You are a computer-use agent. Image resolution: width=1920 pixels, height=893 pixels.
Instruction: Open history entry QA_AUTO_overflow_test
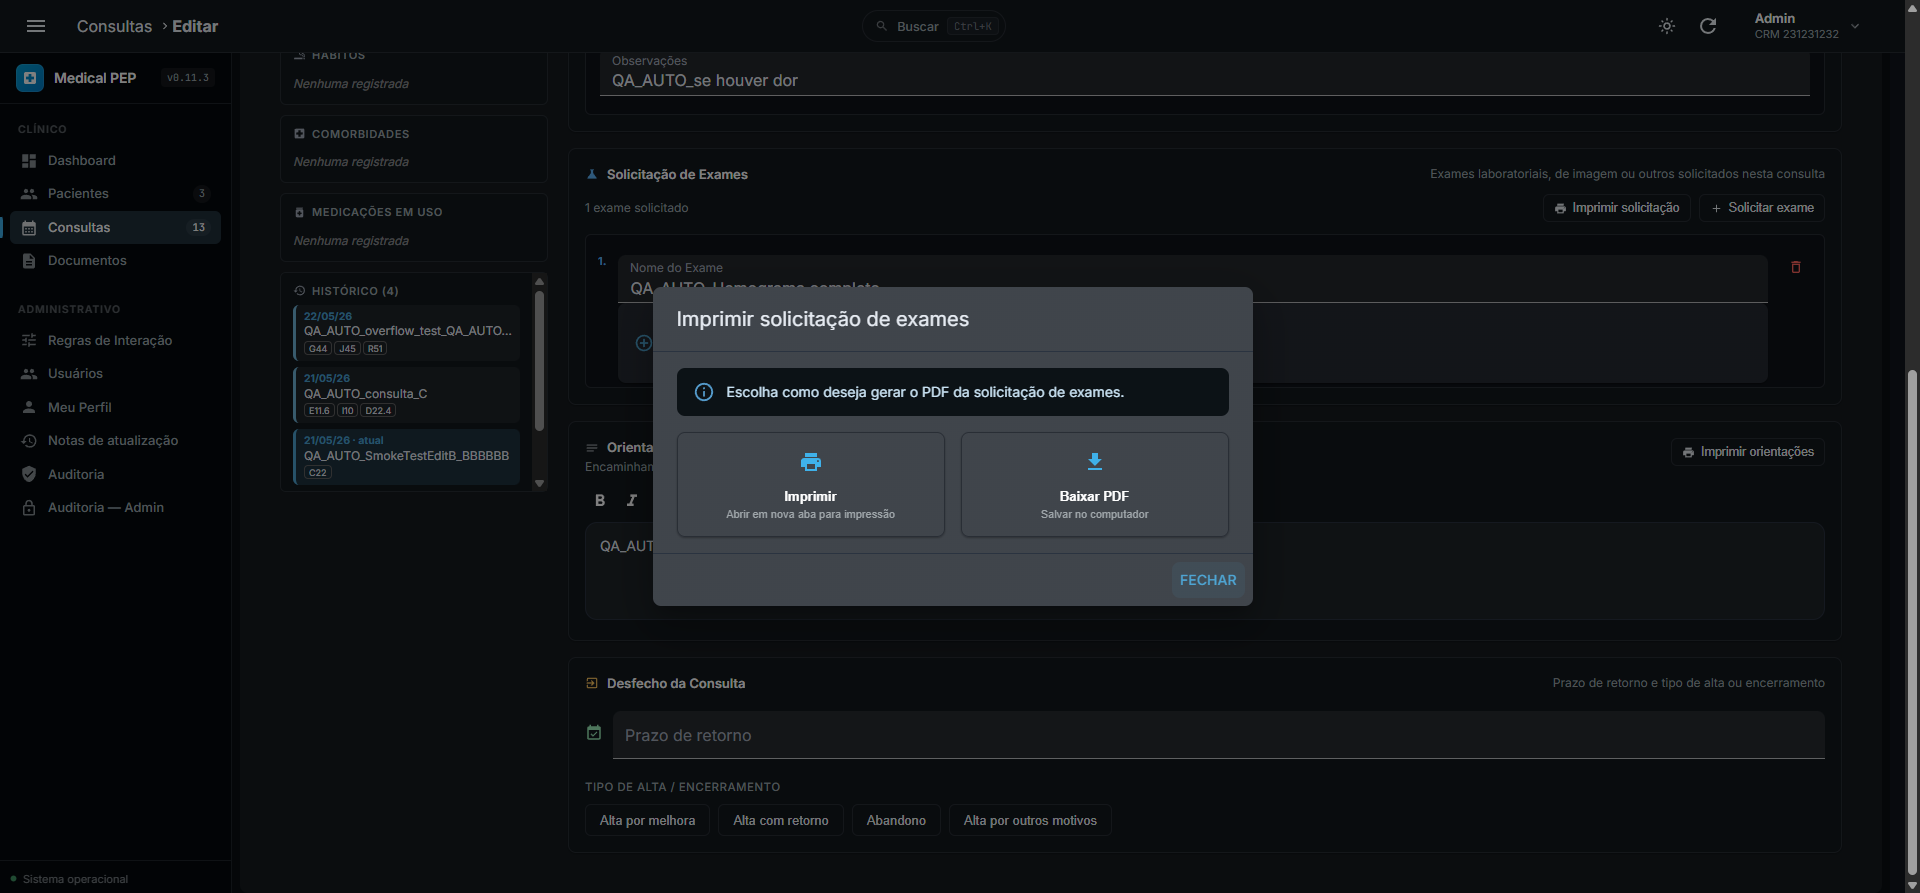407,332
